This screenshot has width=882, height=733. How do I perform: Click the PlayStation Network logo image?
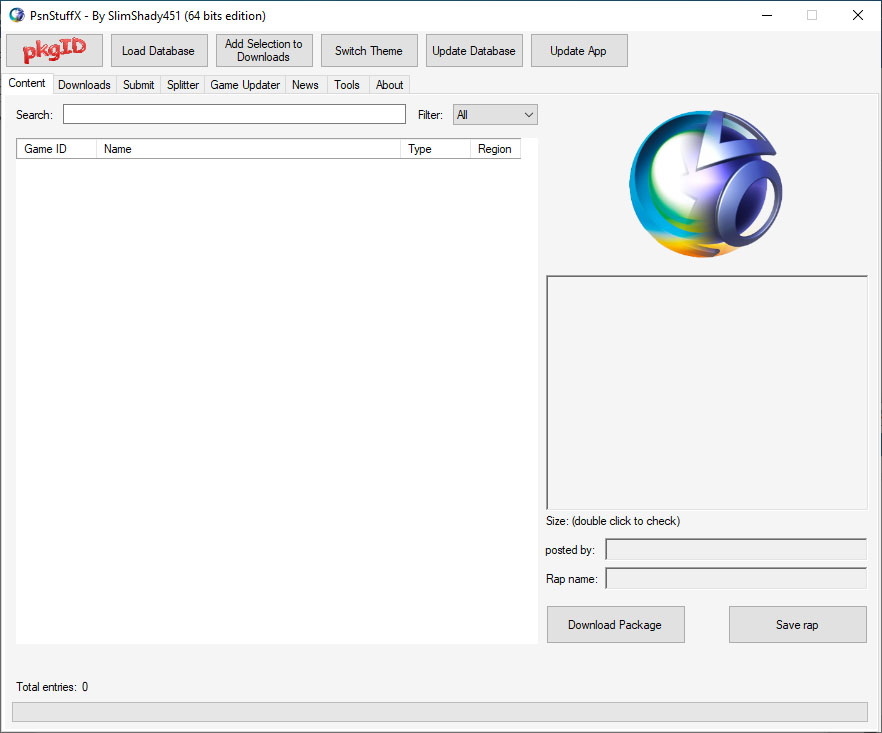[705, 183]
